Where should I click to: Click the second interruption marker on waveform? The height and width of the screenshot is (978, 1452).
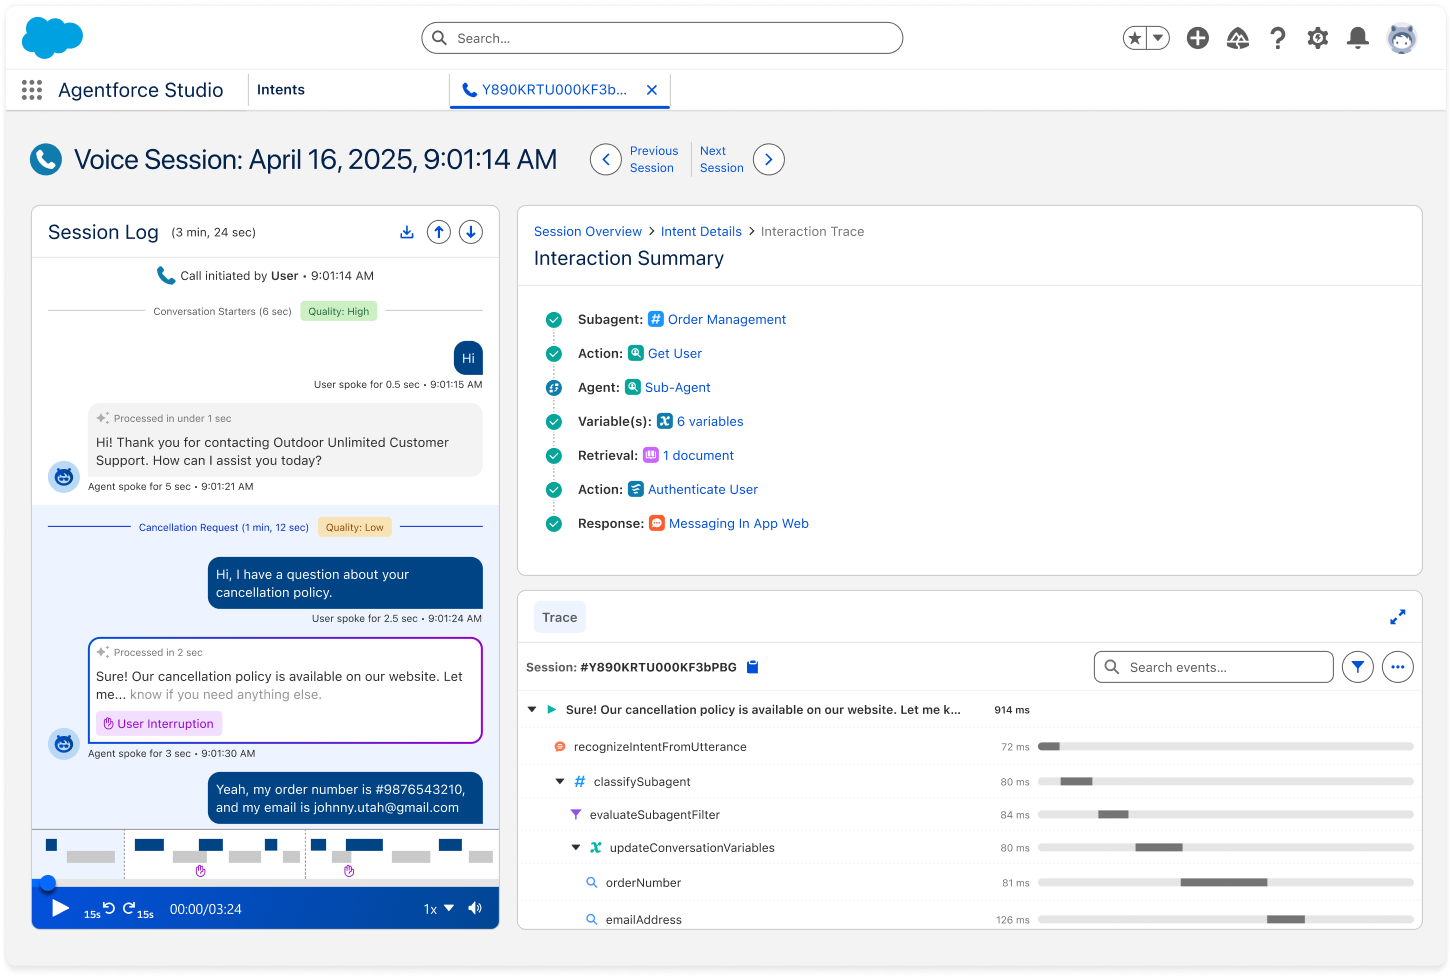[349, 871]
